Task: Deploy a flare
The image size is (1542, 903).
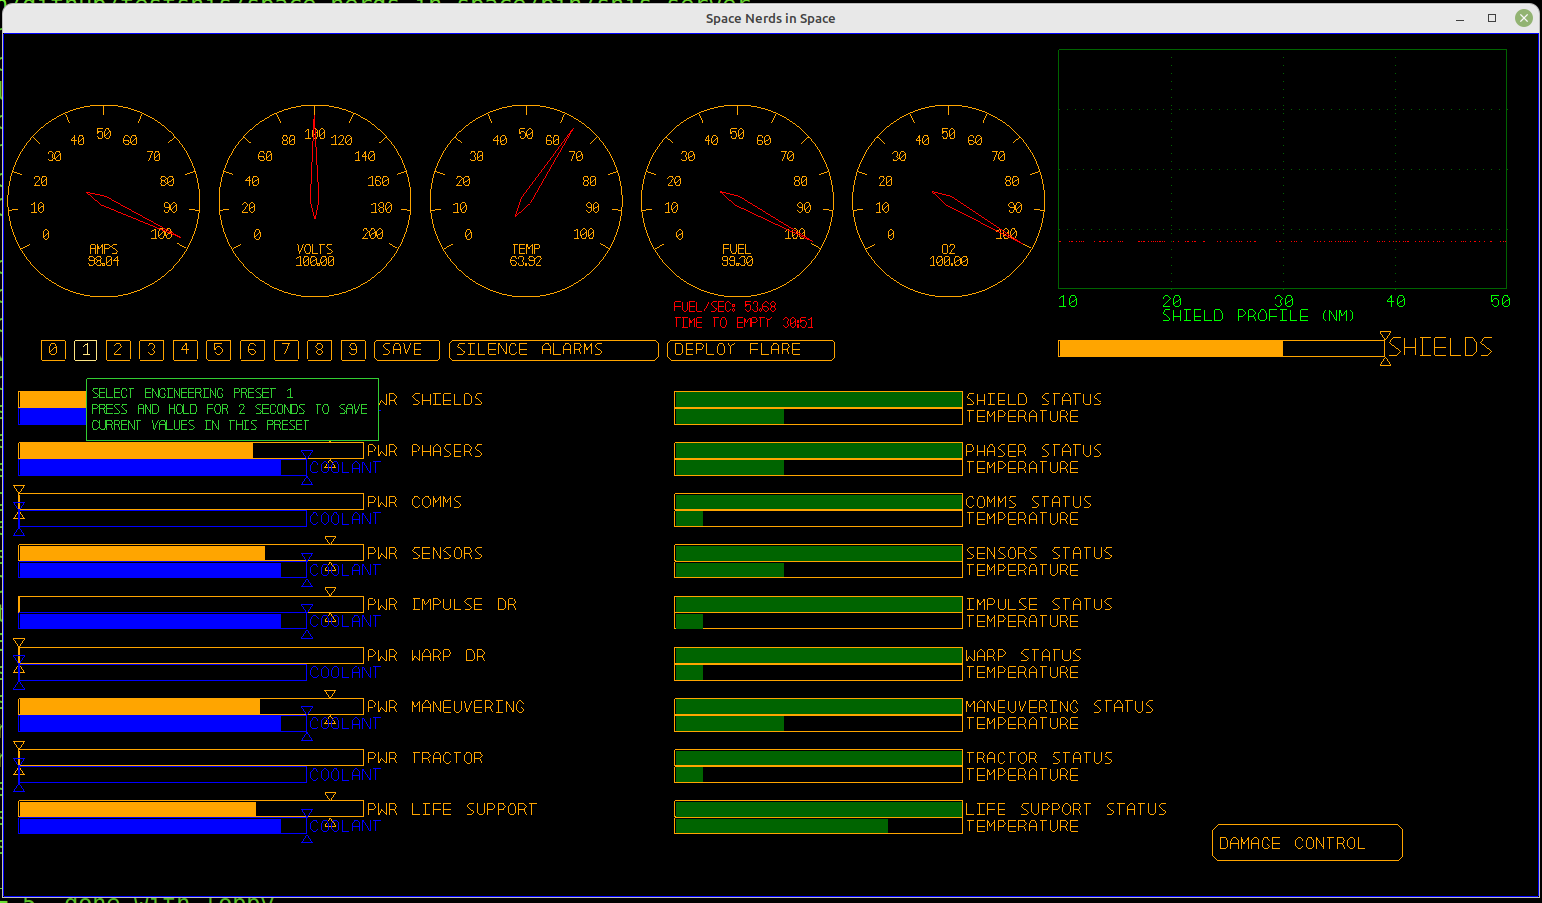Action: pos(751,350)
